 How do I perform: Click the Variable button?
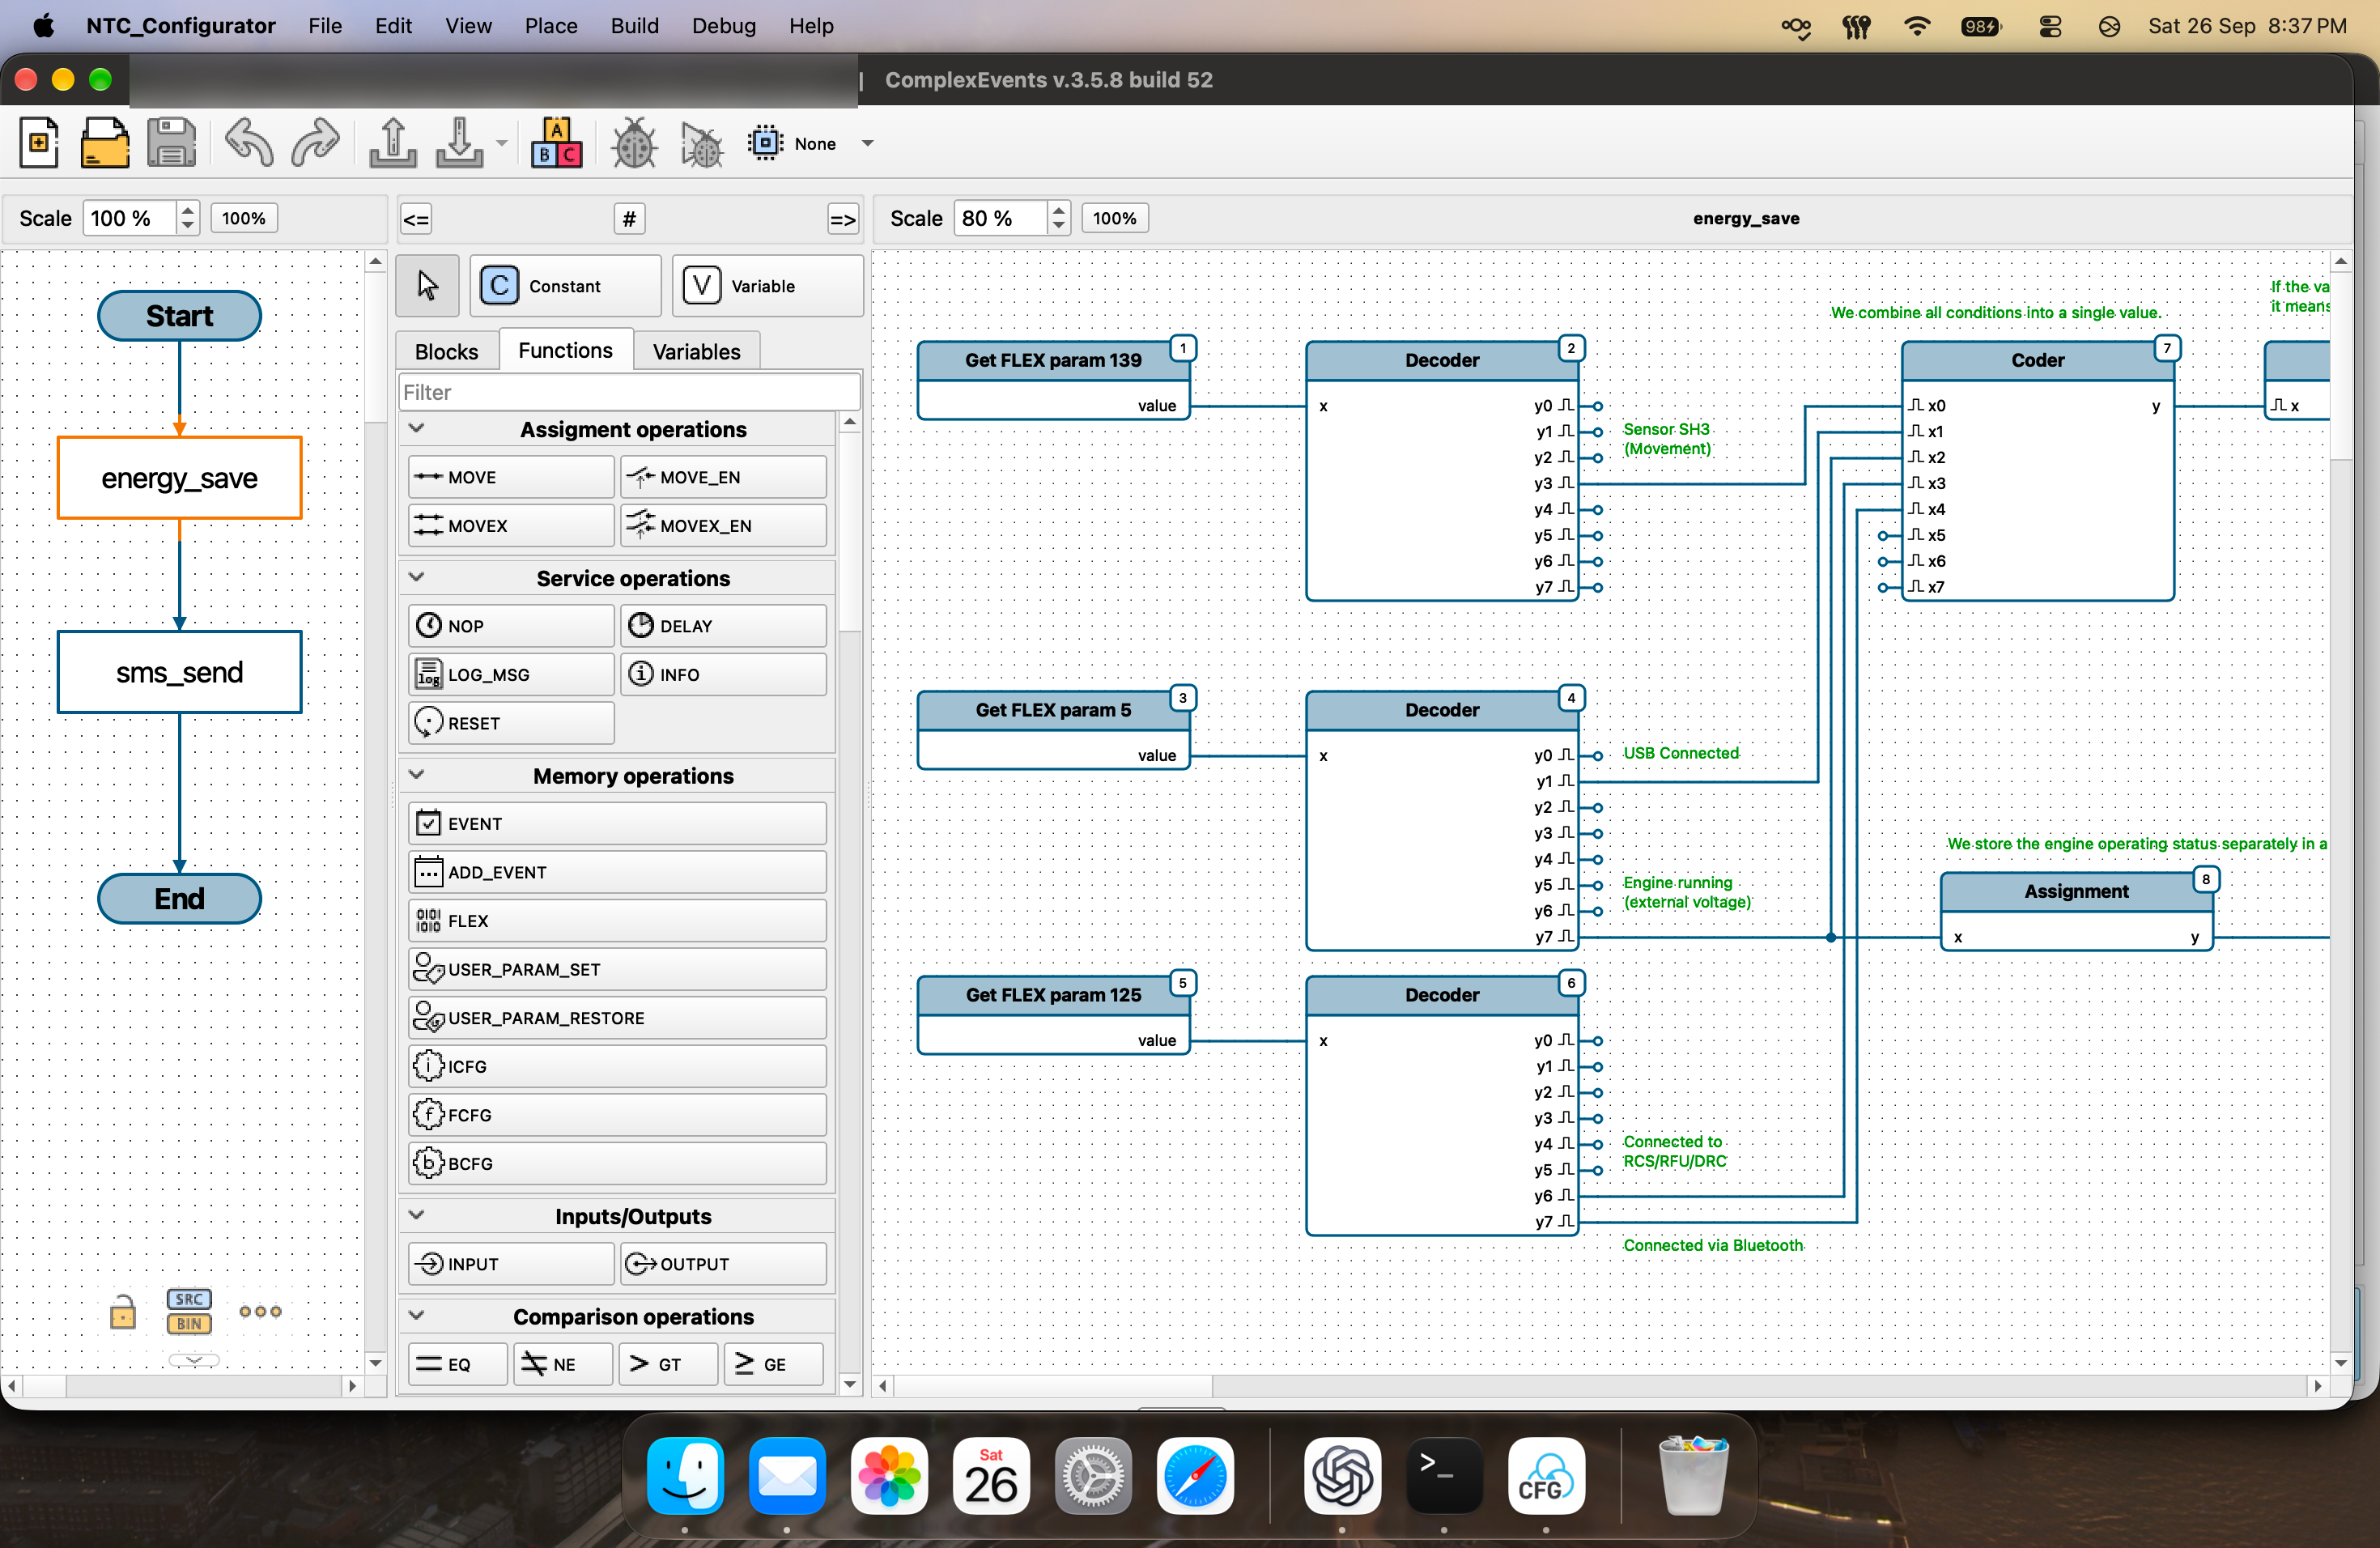click(x=767, y=286)
